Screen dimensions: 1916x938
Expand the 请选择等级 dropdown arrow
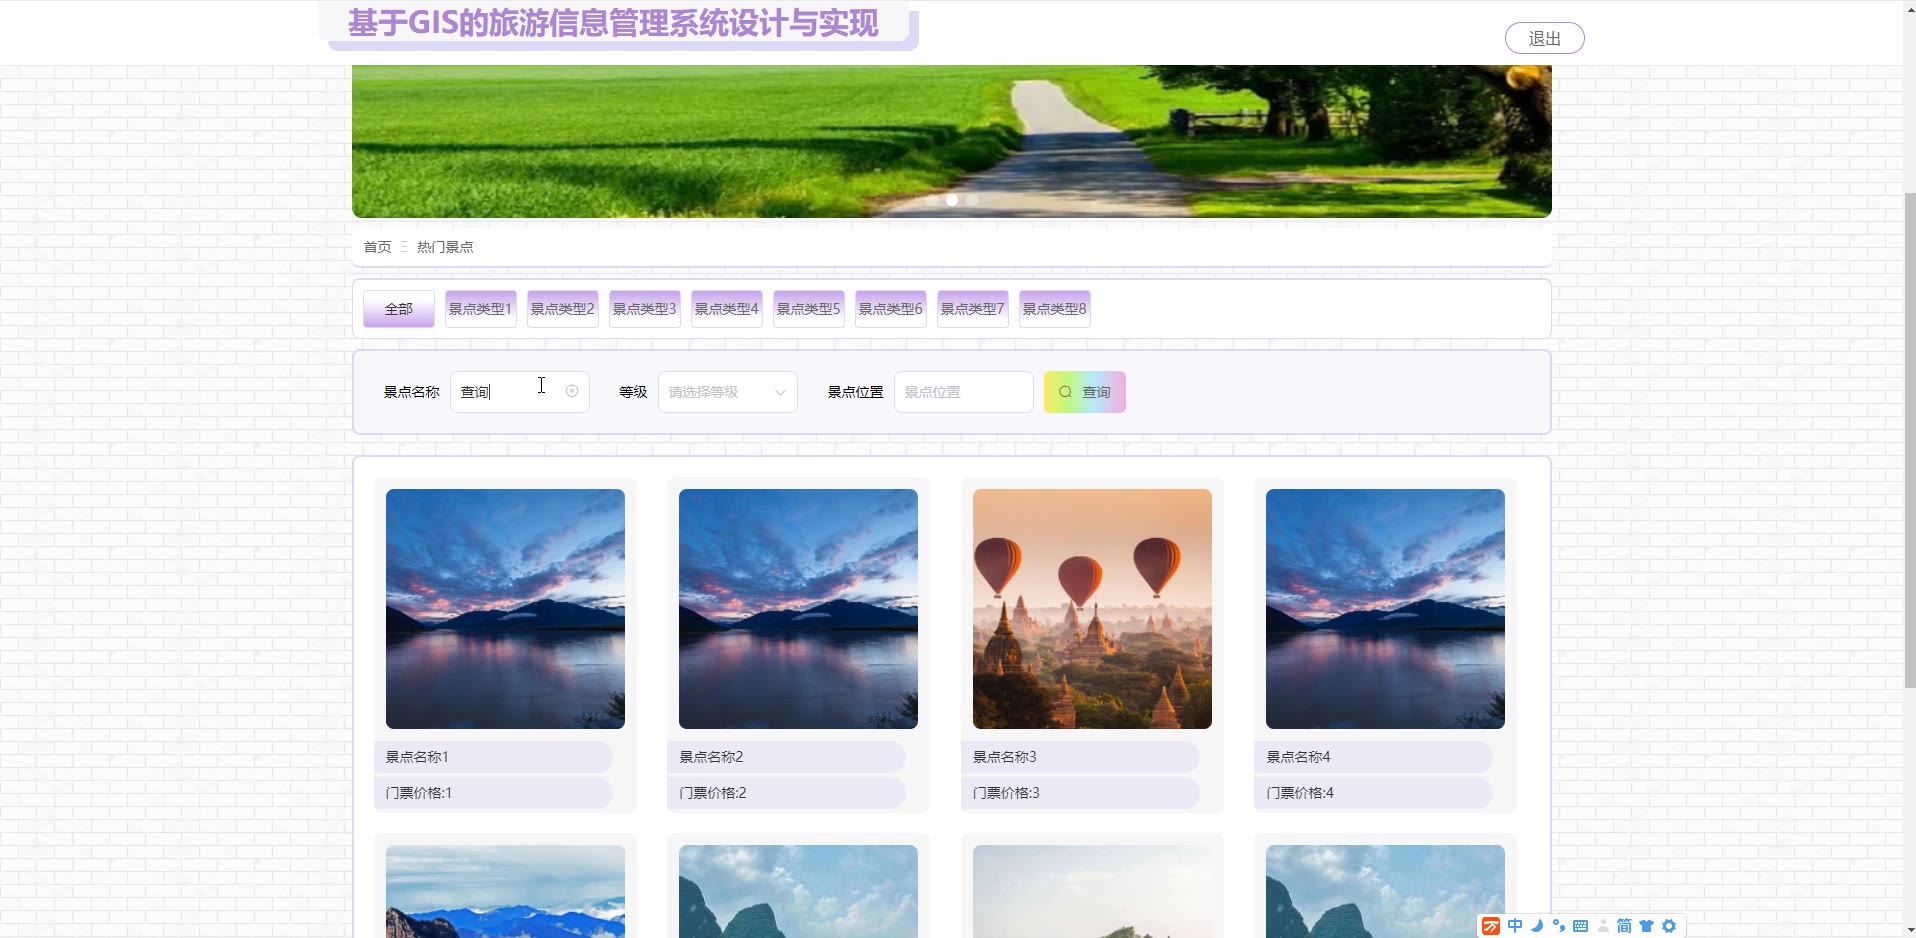click(780, 392)
